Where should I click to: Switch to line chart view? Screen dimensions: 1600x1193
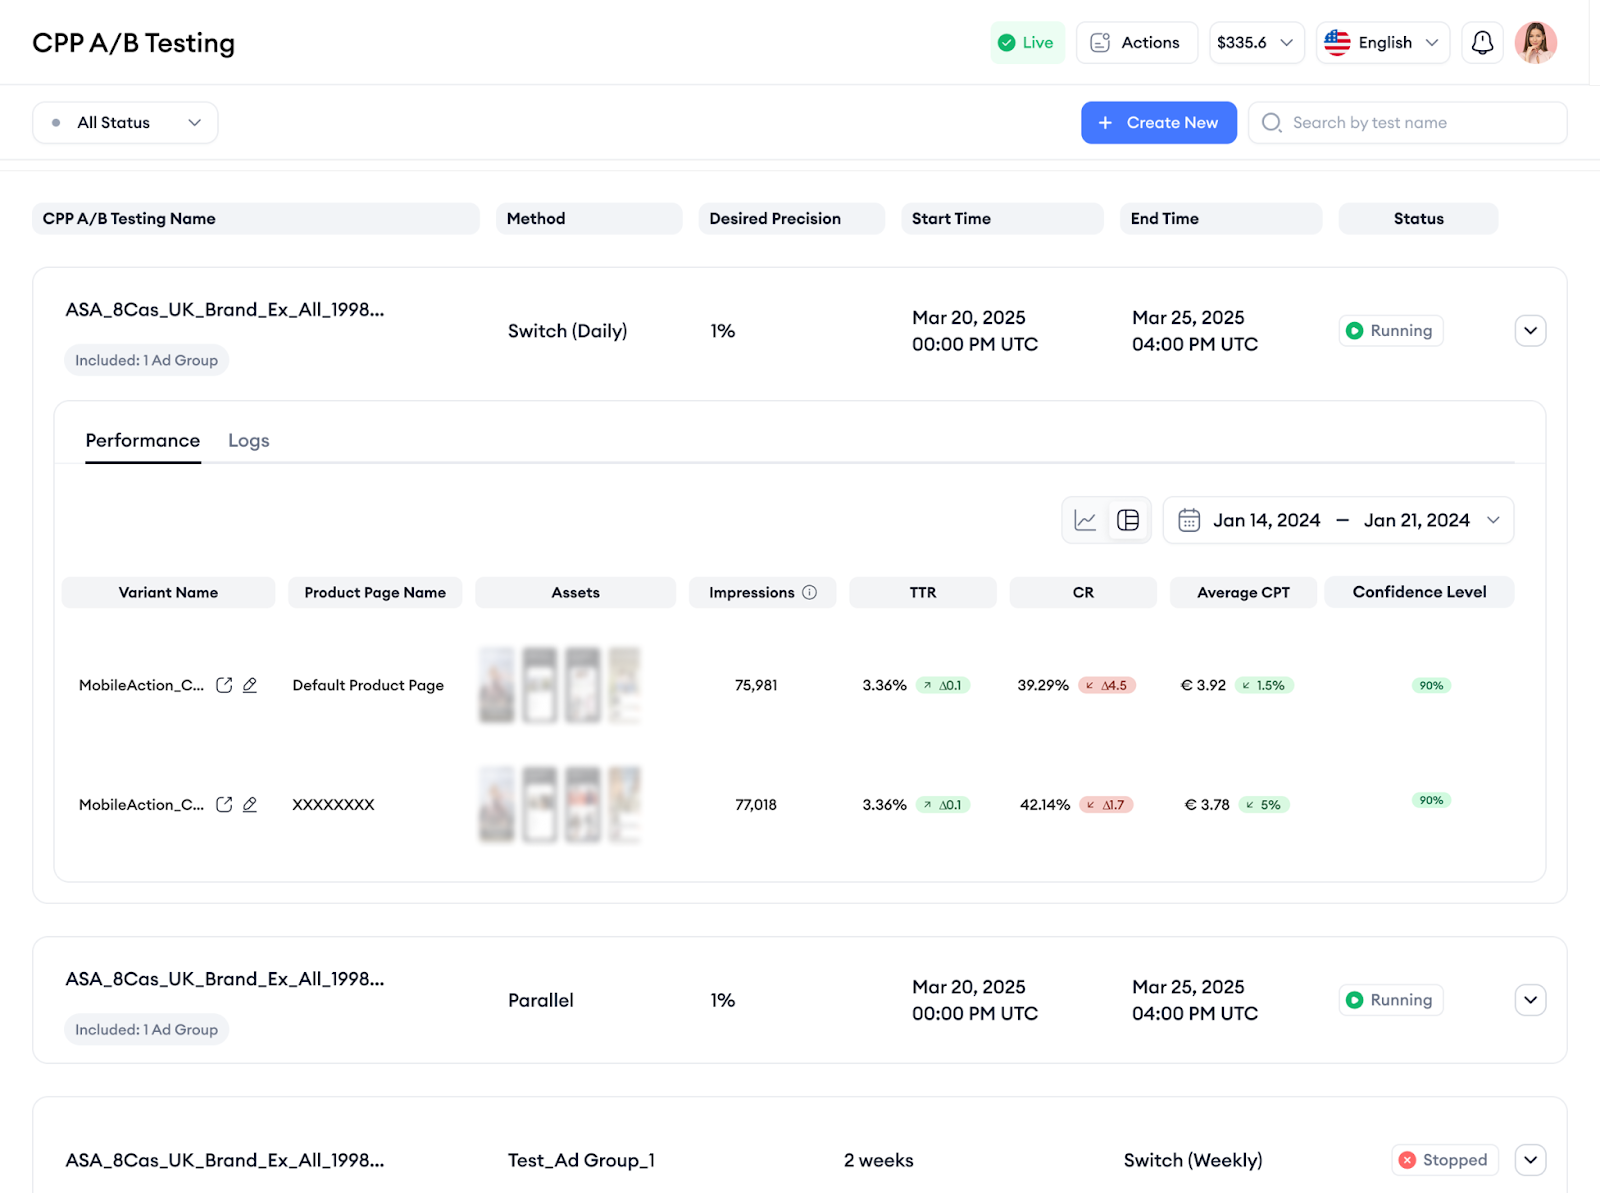[x=1085, y=520]
